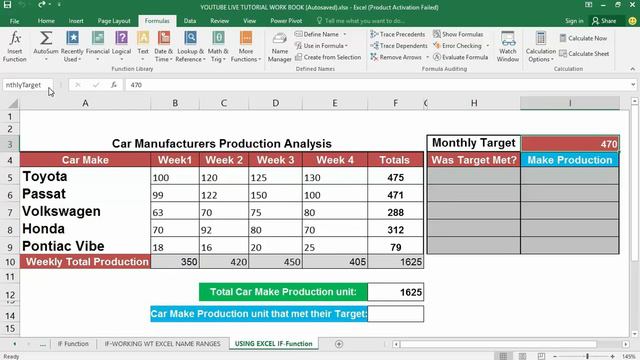Switch to the Review tab
This screenshot has height=360, width=640.
(220, 21)
